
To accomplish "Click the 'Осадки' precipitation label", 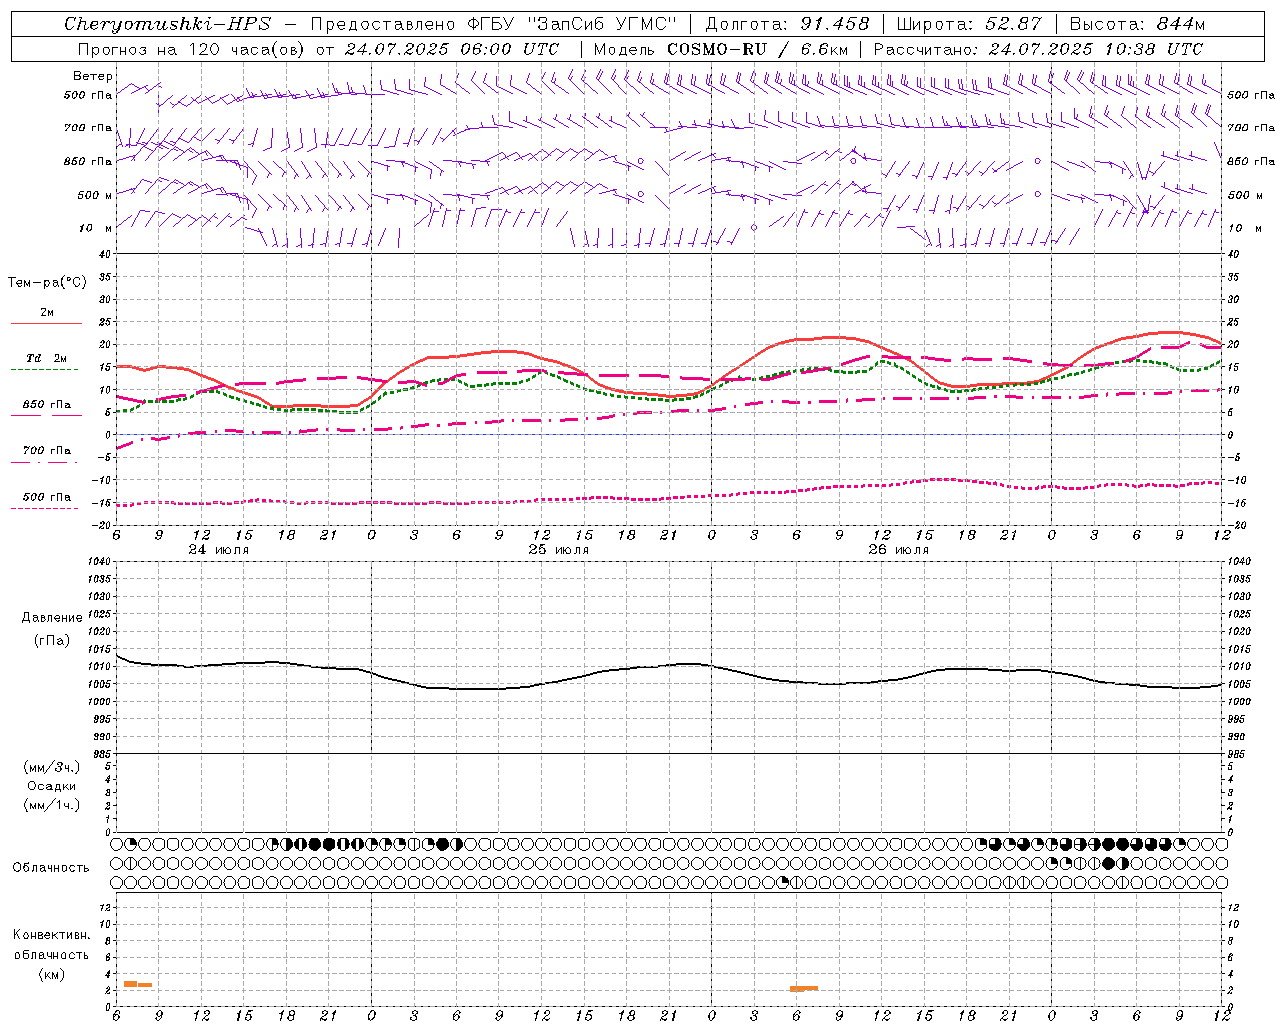I will (52, 786).
